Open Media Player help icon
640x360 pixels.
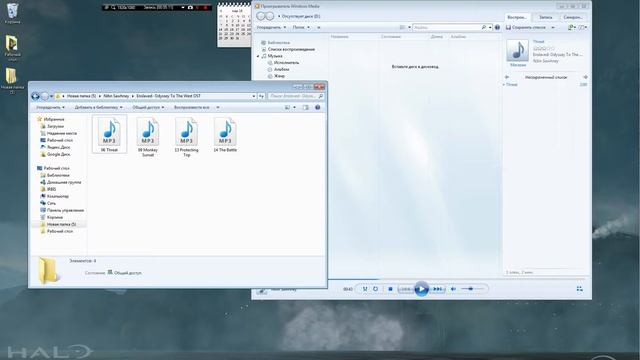[x=497, y=27]
